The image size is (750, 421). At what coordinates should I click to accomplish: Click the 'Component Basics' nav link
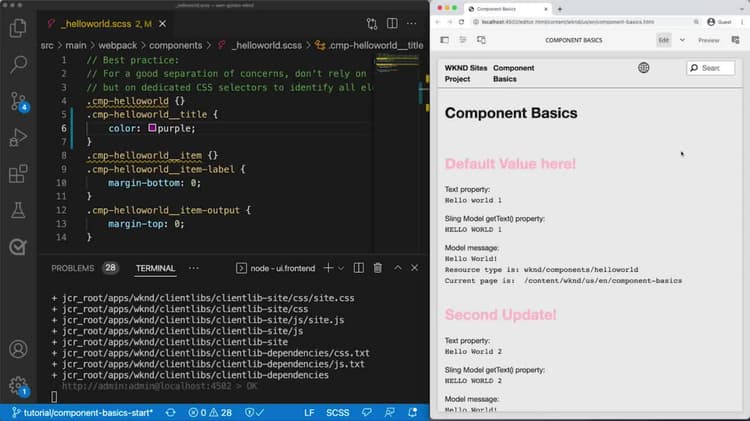pos(514,73)
